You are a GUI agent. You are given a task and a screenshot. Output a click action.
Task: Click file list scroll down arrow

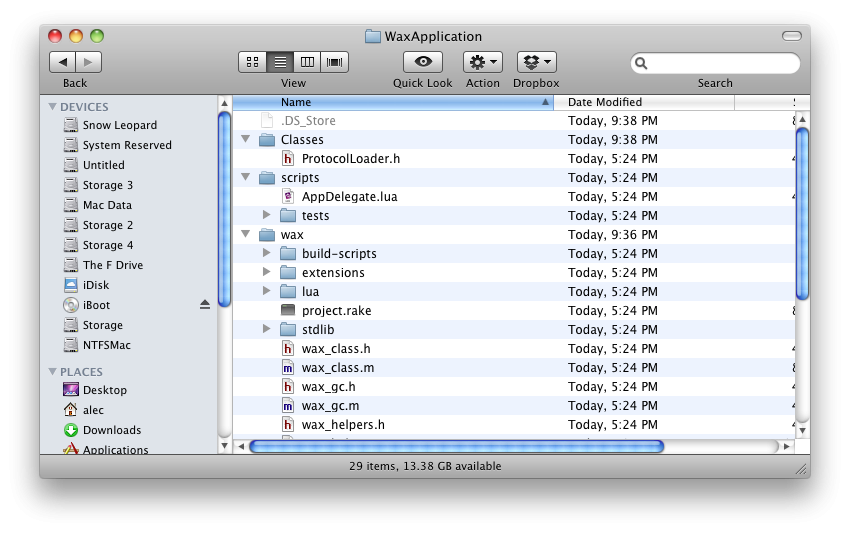(802, 431)
